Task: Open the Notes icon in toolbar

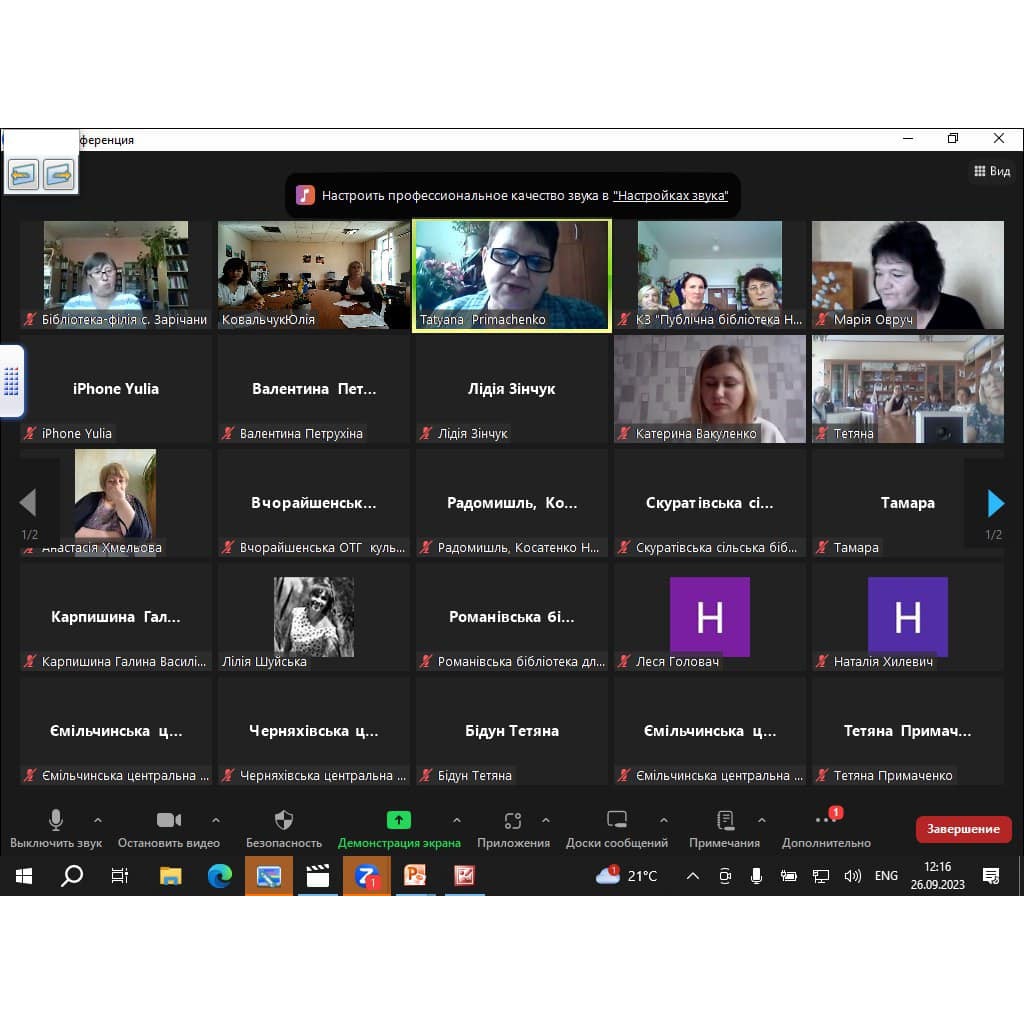Action: coord(725,821)
